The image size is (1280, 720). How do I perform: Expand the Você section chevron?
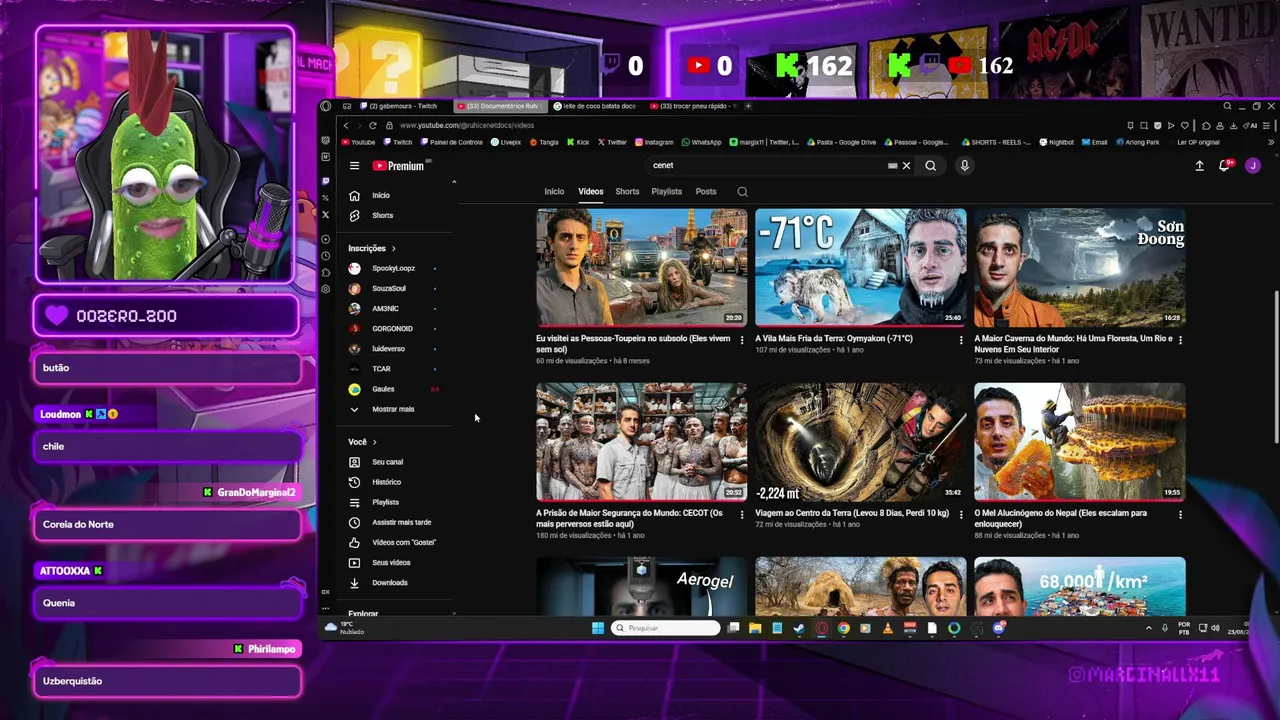374,442
